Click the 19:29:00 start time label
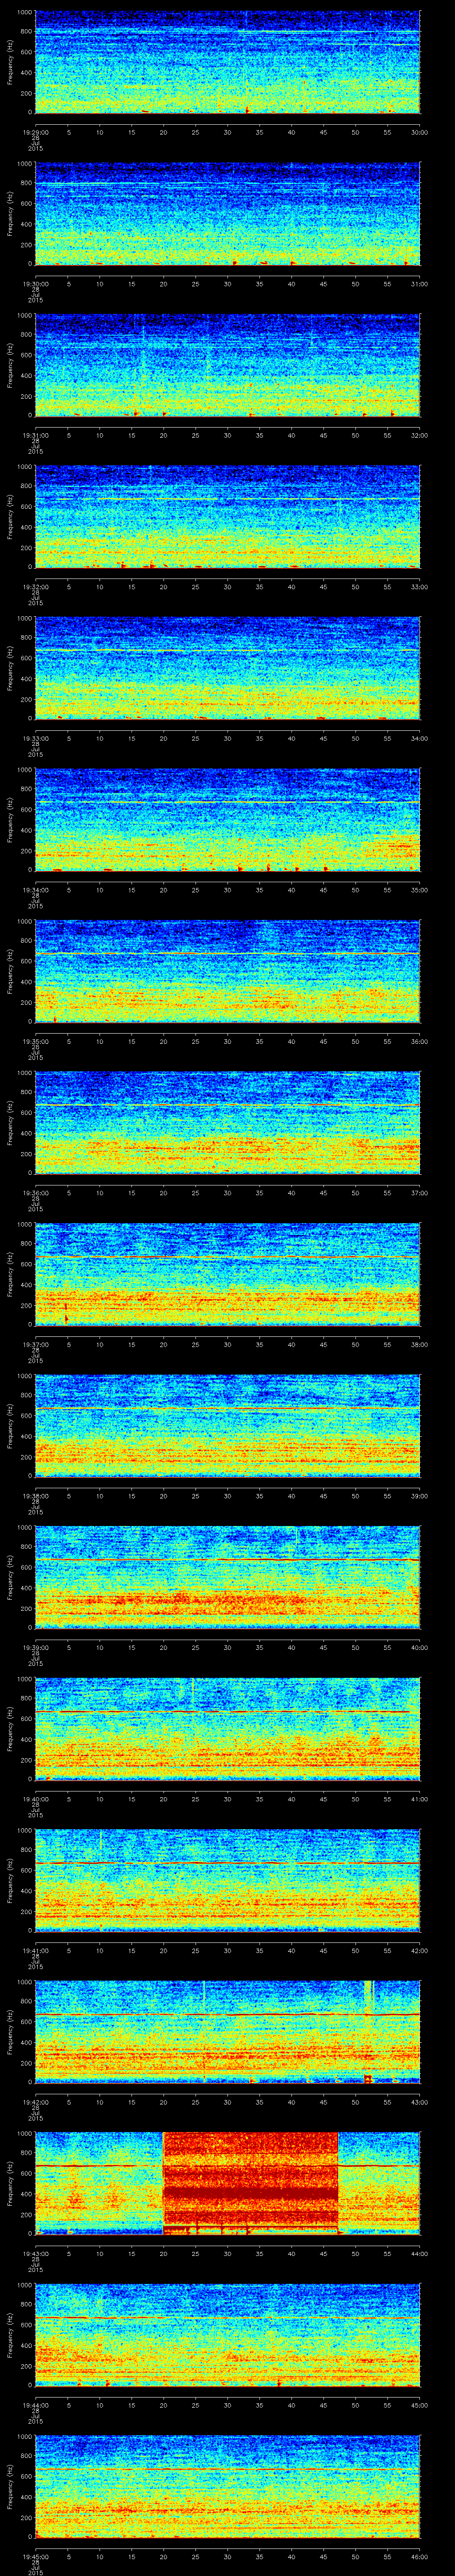This screenshot has height=2576, width=455. (x=35, y=132)
